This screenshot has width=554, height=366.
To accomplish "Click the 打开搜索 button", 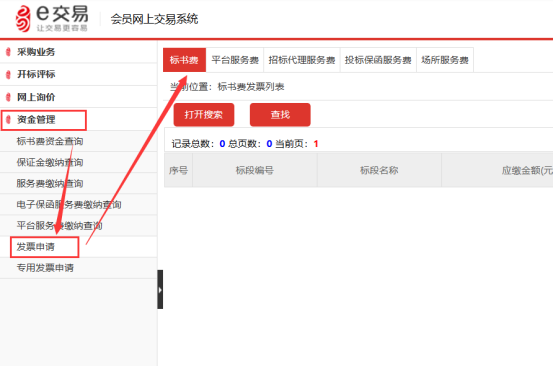I will coord(204,114).
